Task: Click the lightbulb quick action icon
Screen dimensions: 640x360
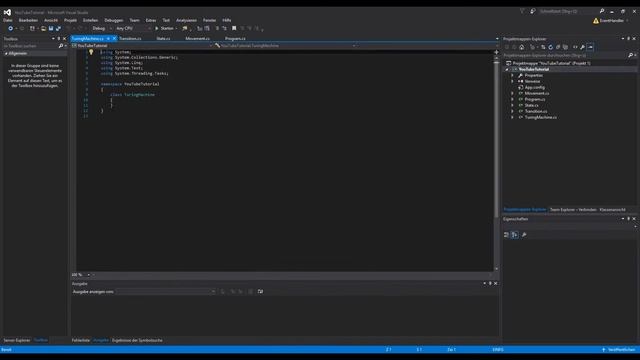Action: point(91,52)
